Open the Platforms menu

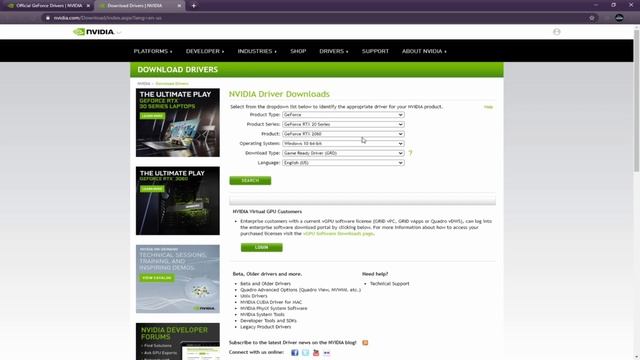[153, 51]
